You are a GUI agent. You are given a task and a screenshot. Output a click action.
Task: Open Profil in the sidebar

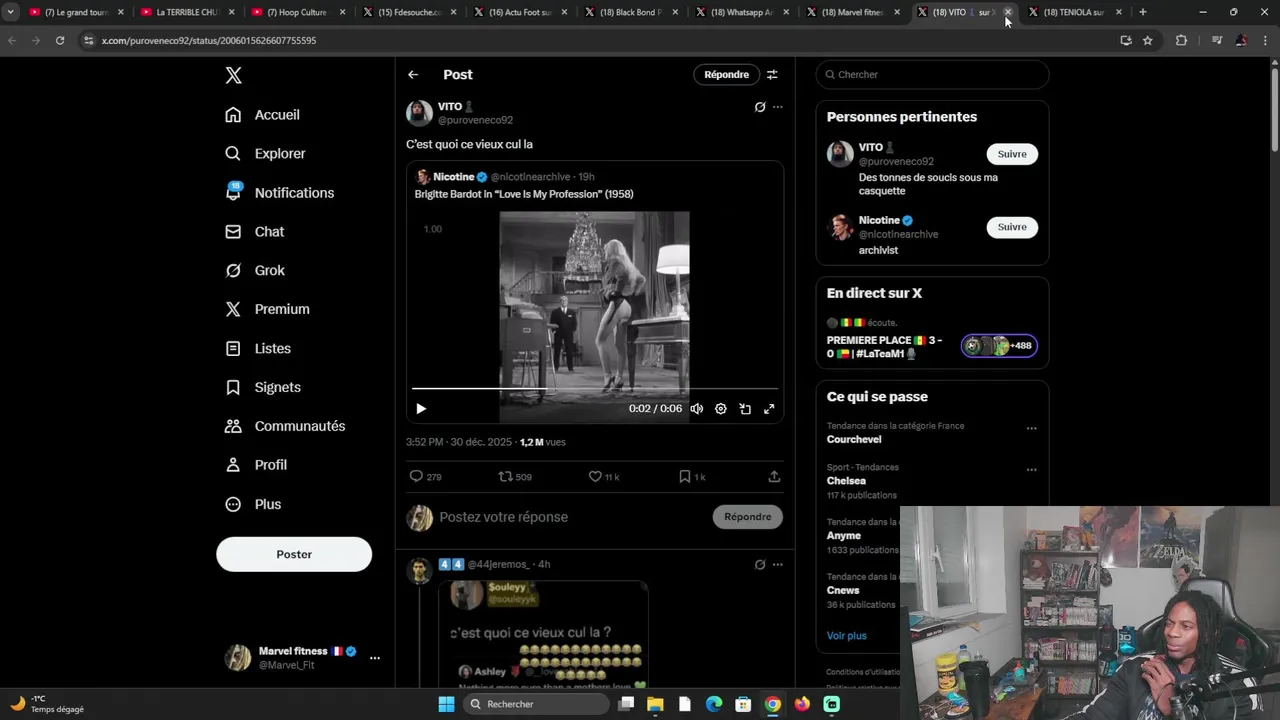pos(256,466)
